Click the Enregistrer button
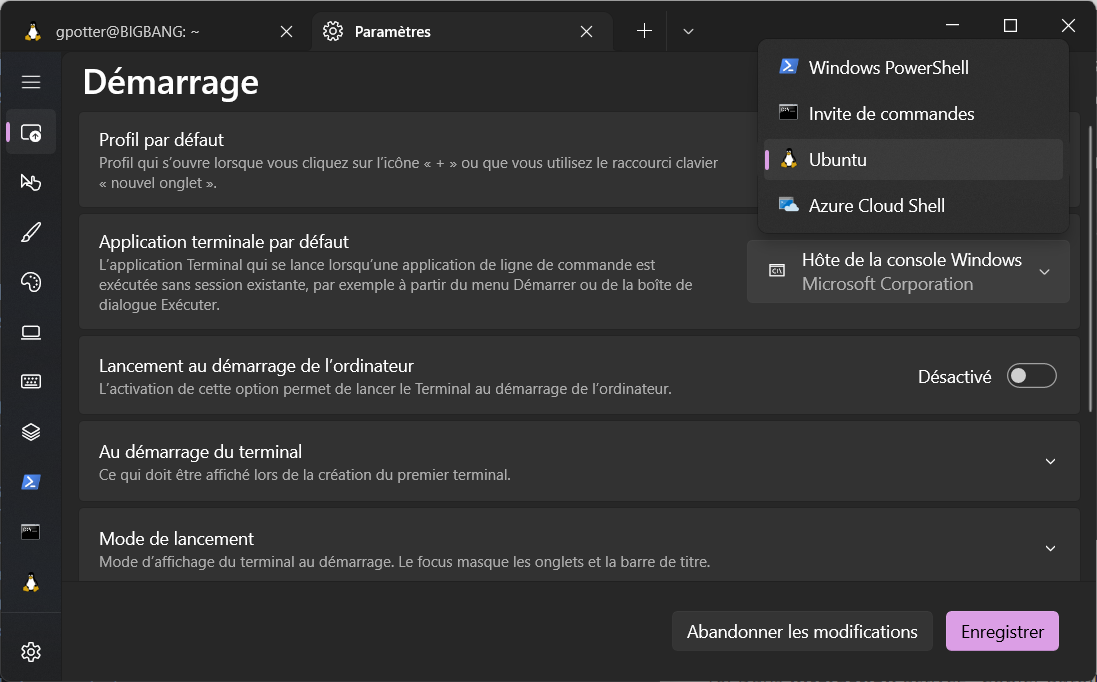 (1002, 632)
